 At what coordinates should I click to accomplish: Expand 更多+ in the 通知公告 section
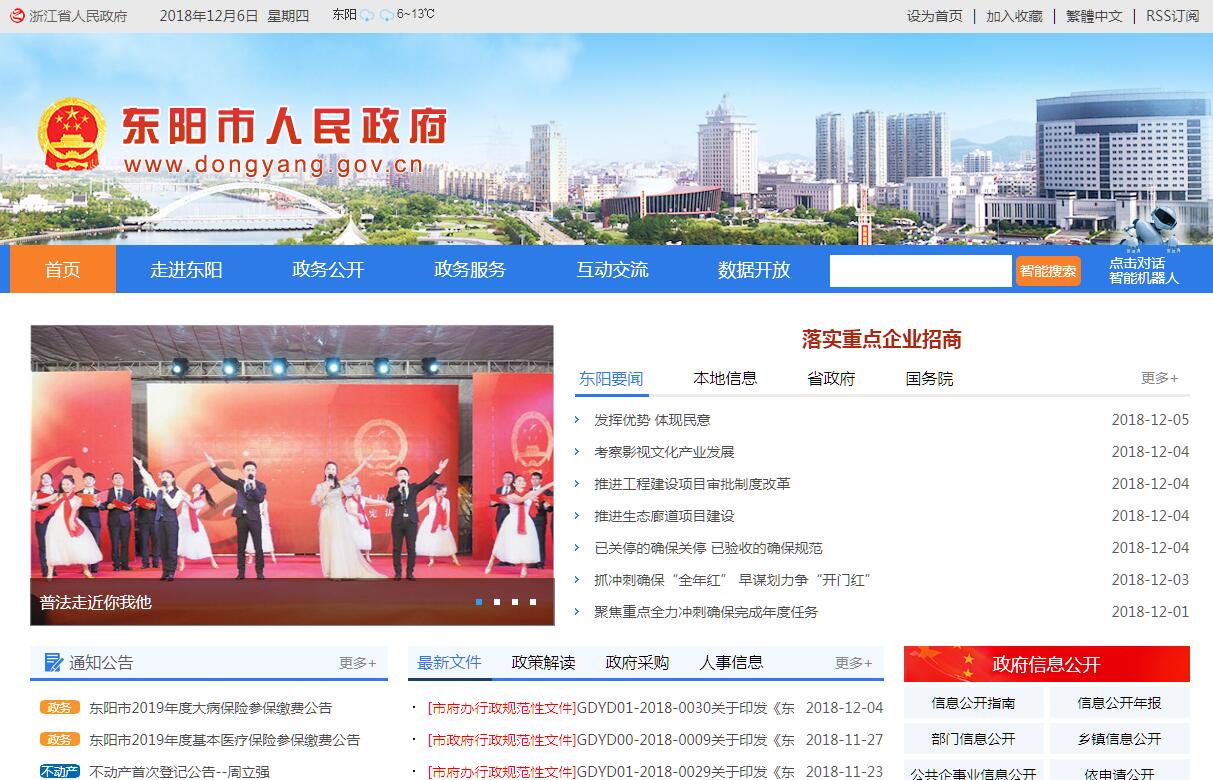click(357, 662)
